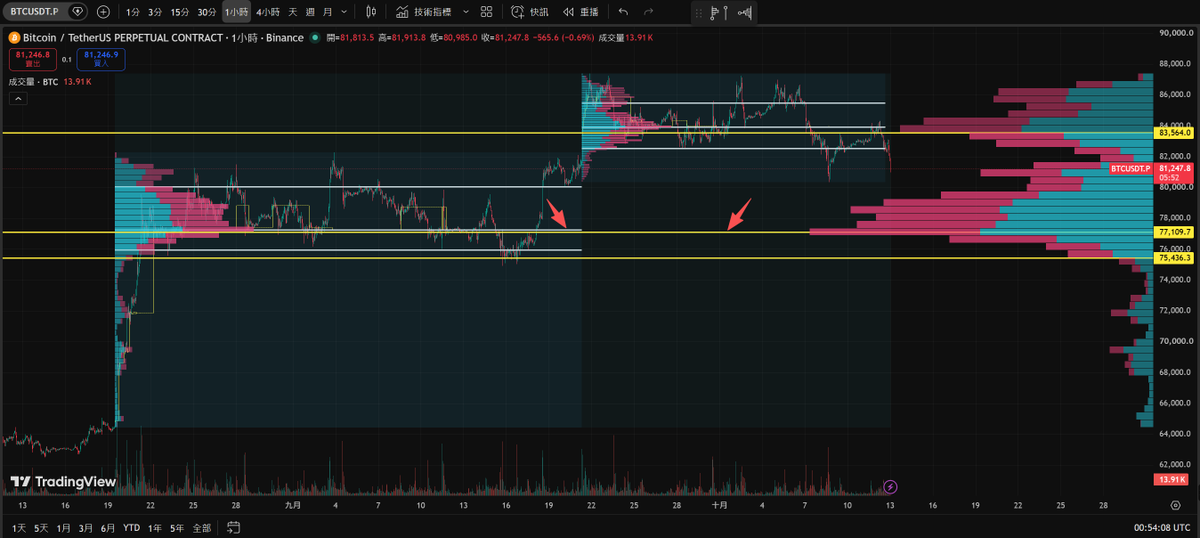Click the green market status dot
This screenshot has height=538, width=1200.
tap(315, 37)
